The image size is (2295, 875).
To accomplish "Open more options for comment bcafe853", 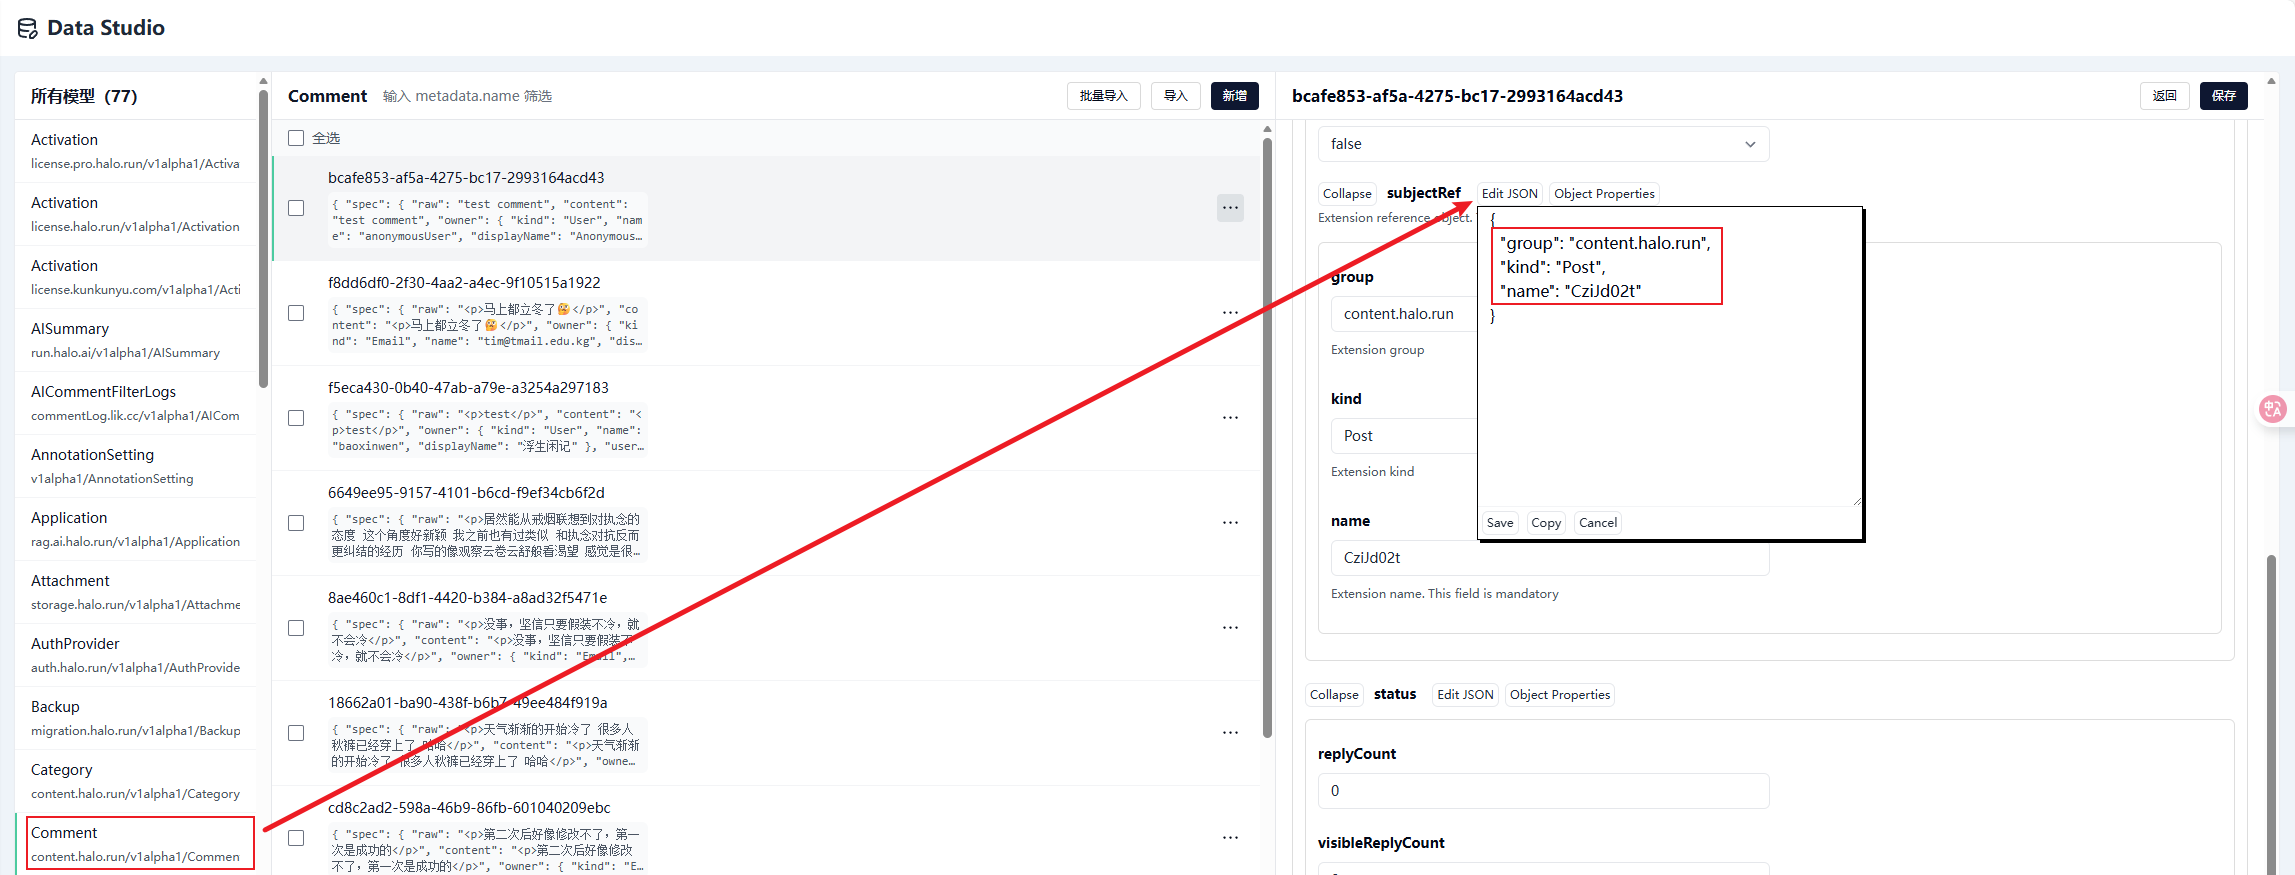I will coord(1230,208).
